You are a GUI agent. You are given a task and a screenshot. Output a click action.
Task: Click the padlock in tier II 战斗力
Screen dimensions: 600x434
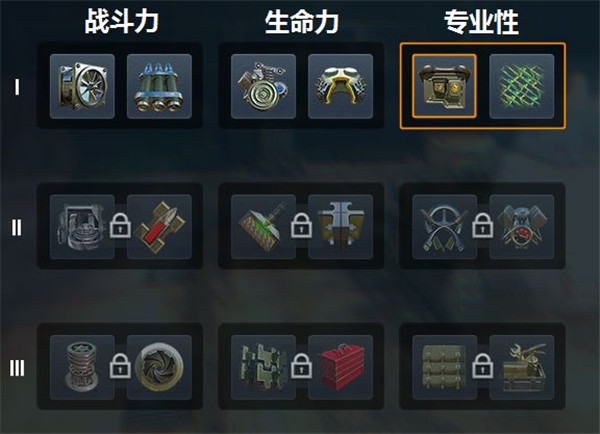pyautogui.click(x=121, y=226)
